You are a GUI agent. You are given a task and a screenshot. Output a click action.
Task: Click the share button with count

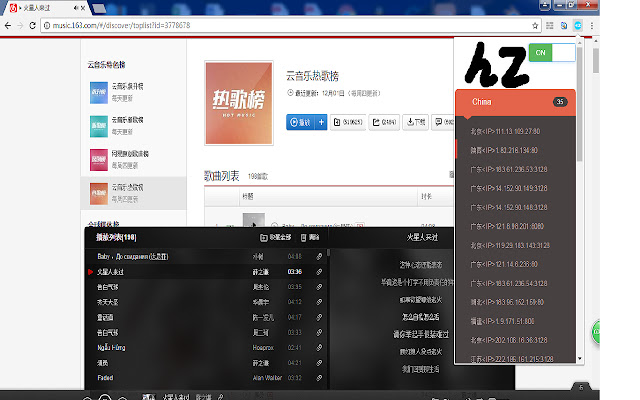tap(384, 123)
